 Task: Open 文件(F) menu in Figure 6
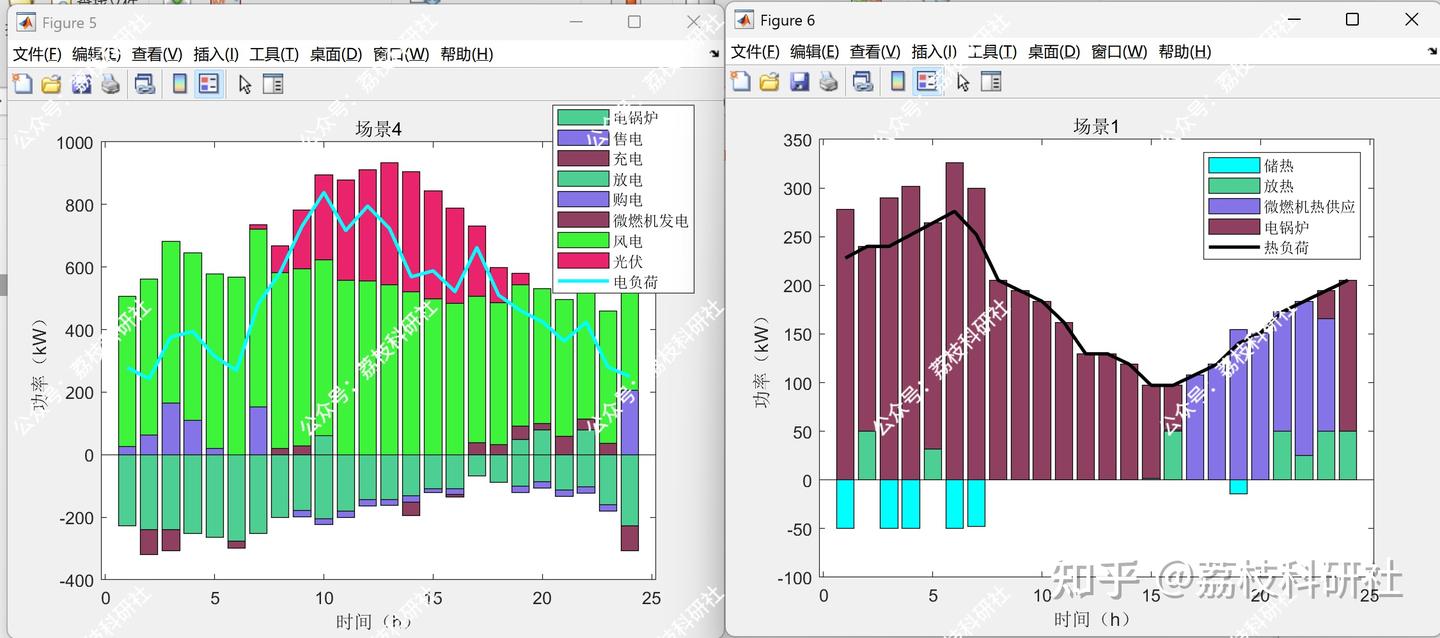point(755,52)
